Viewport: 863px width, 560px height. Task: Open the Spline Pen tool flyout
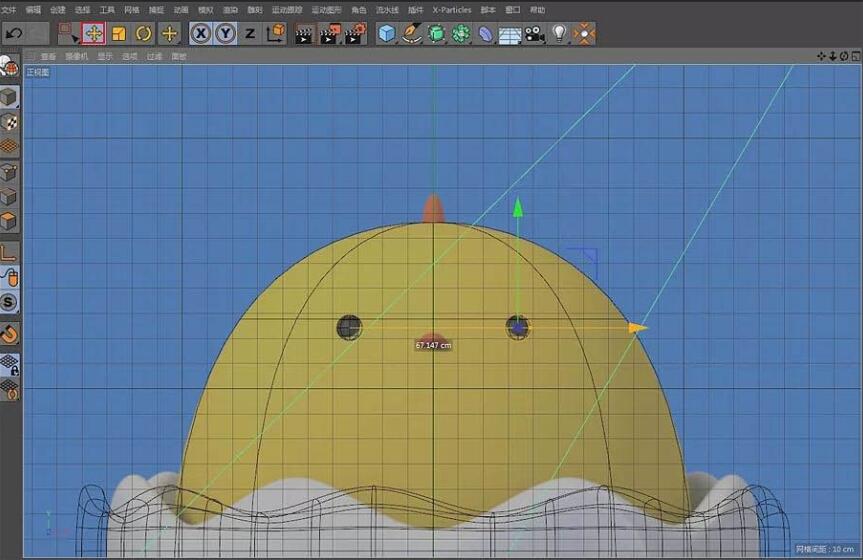point(412,34)
